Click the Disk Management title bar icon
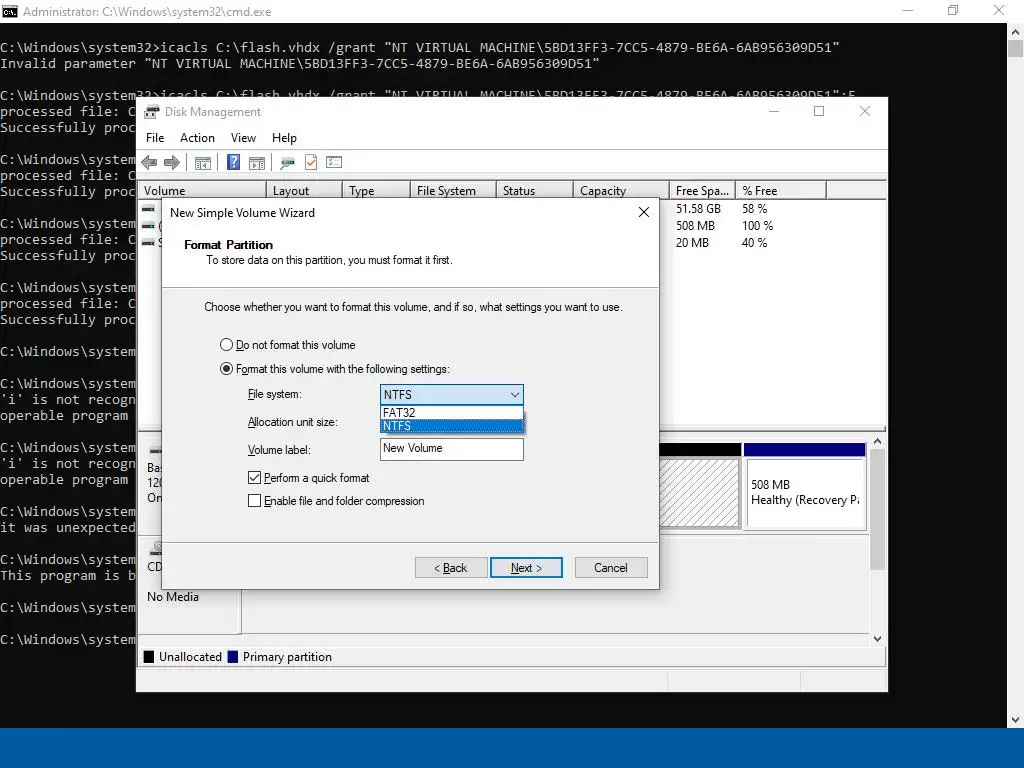This screenshot has height=768, width=1024. pos(152,112)
